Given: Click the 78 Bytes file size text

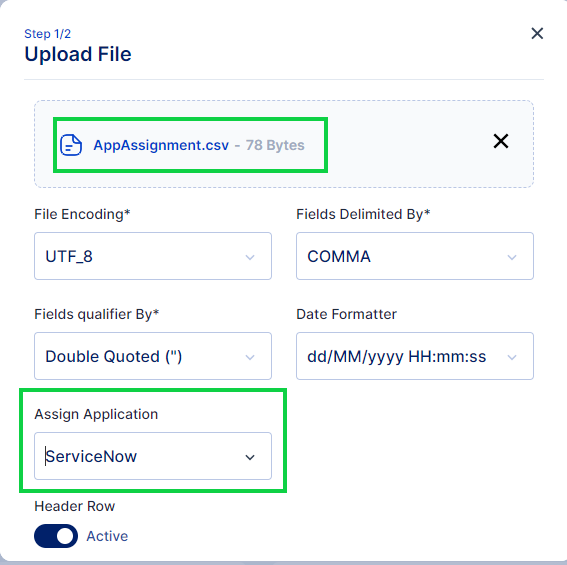Looking at the screenshot, I should point(275,145).
